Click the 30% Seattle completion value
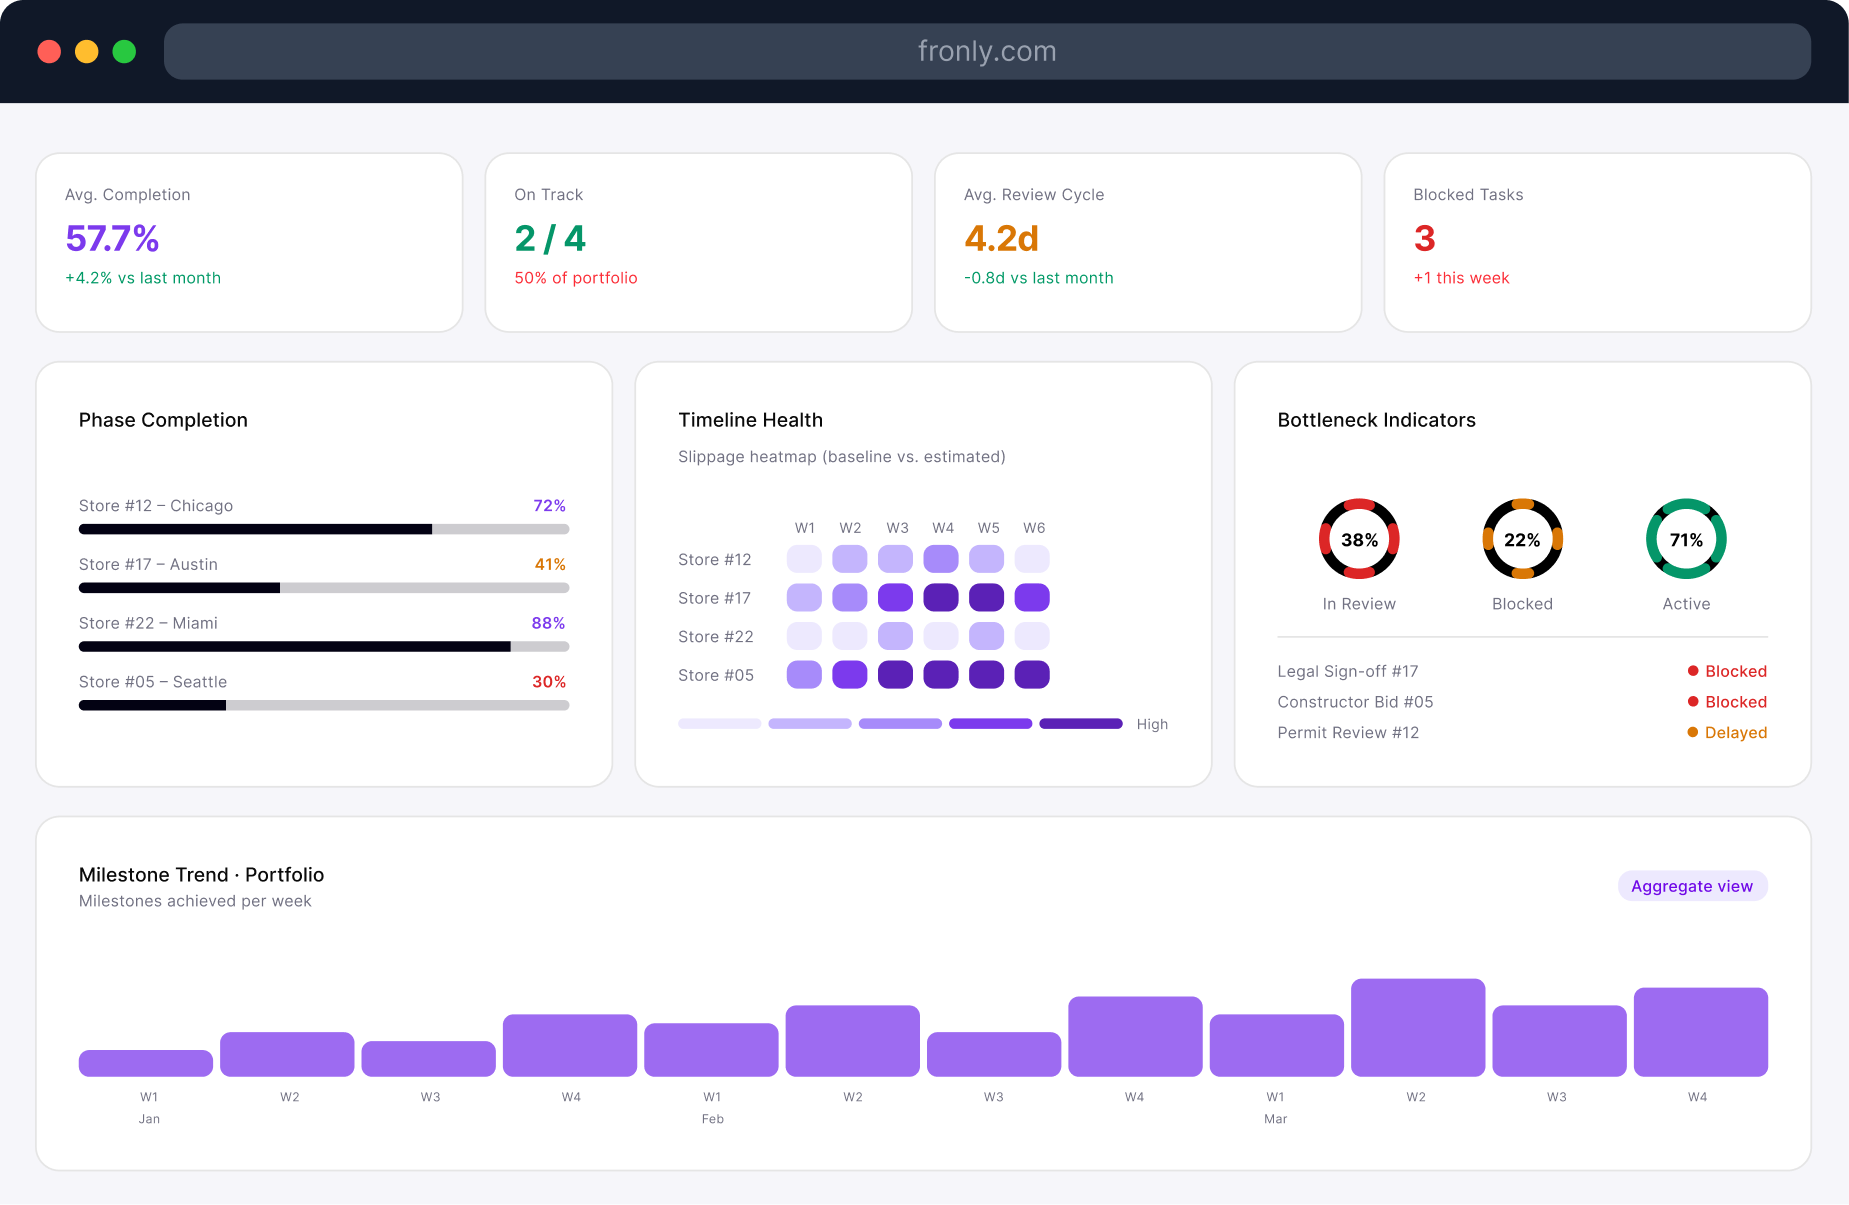 point(549,682)
